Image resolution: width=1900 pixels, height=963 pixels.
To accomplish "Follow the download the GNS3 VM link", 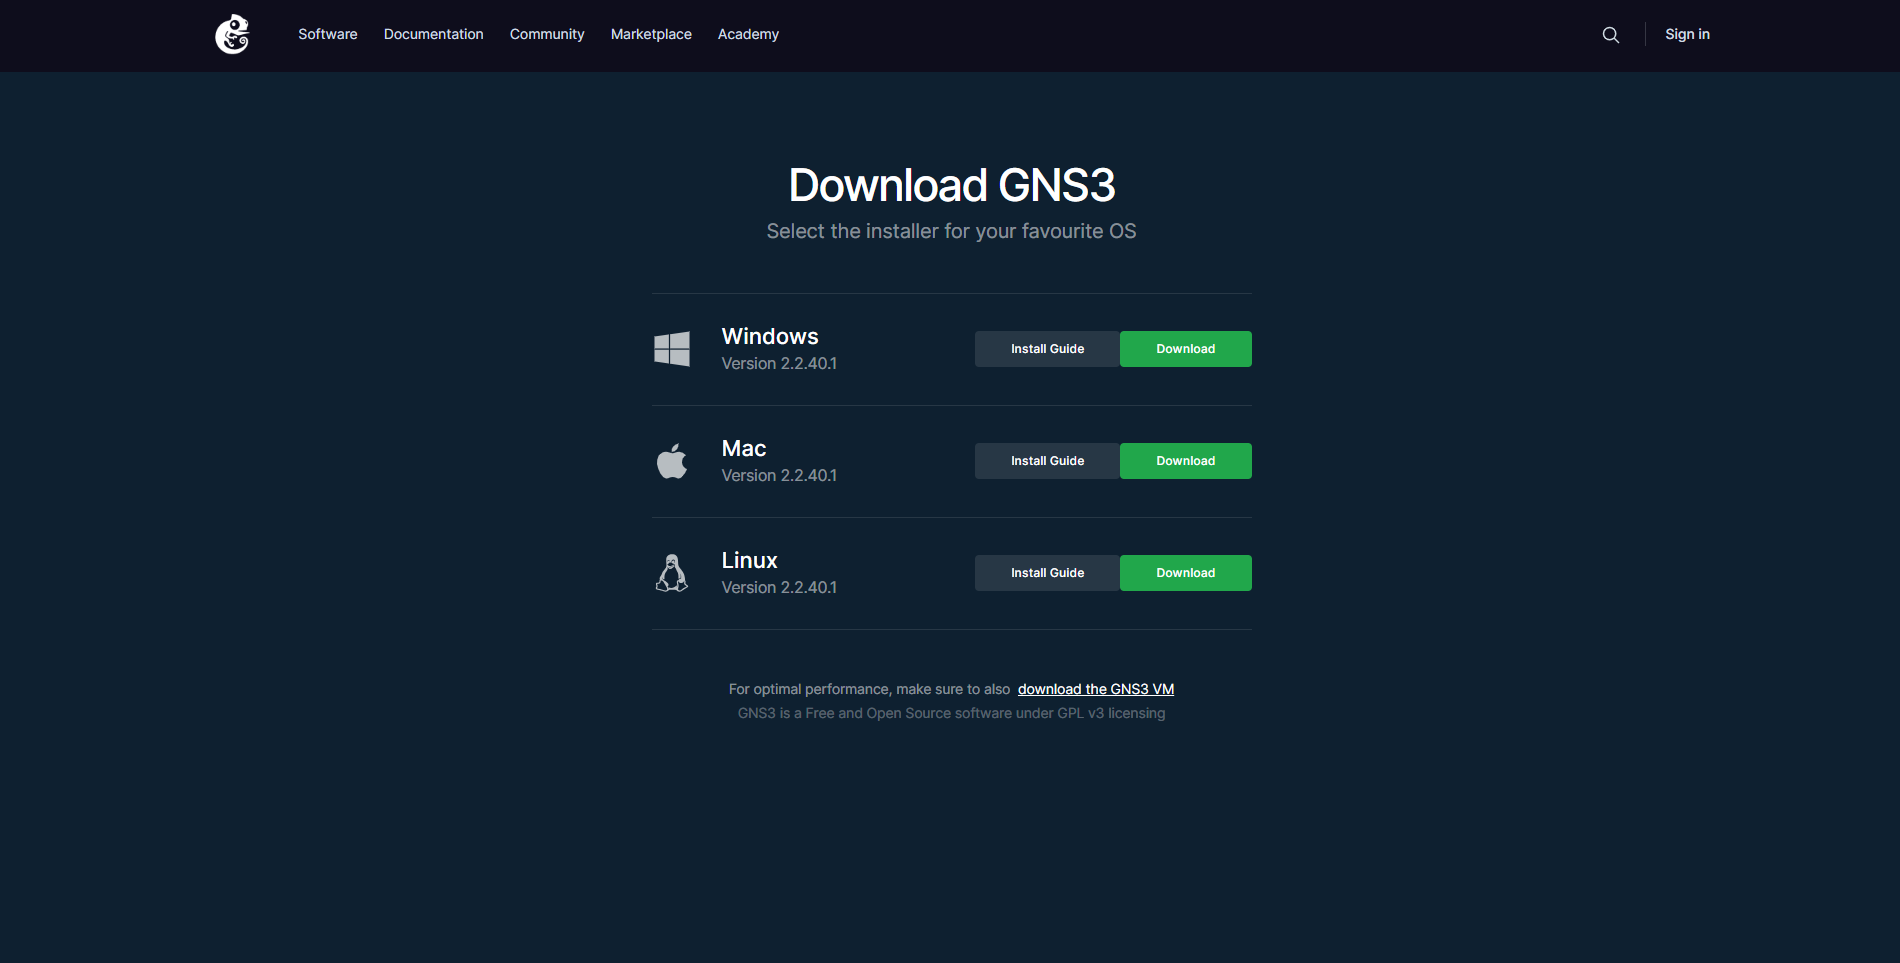I will (x=1096, y=689).
